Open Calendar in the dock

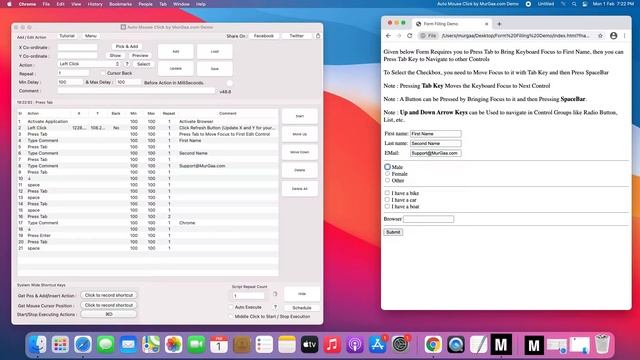coord(219,344)
